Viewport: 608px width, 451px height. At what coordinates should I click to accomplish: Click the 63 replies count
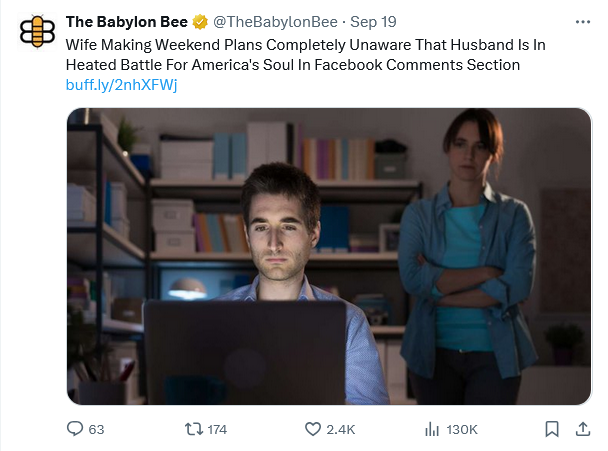(97, 429)
